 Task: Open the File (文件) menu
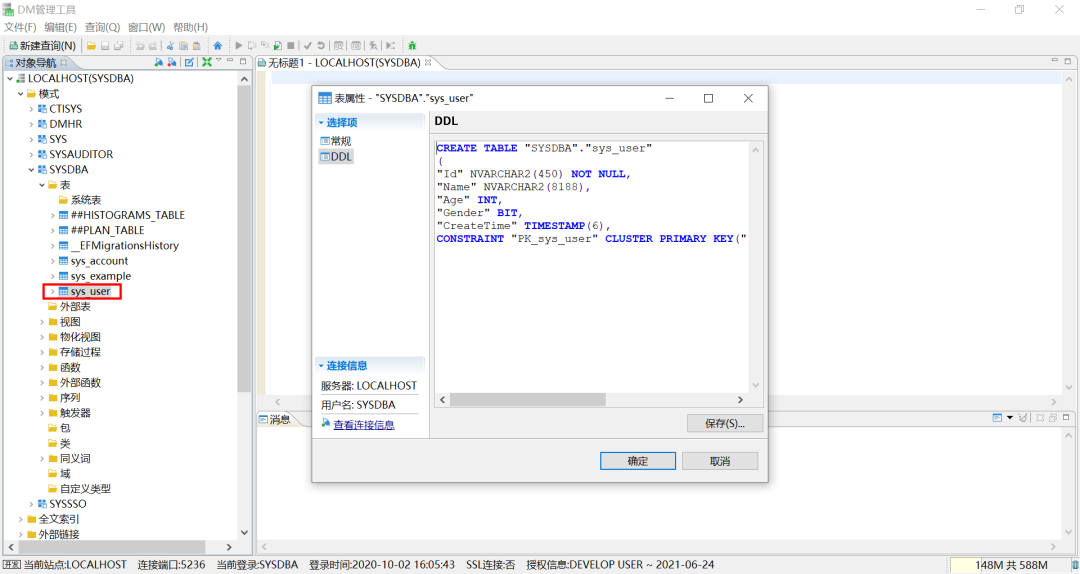point(20,27)
